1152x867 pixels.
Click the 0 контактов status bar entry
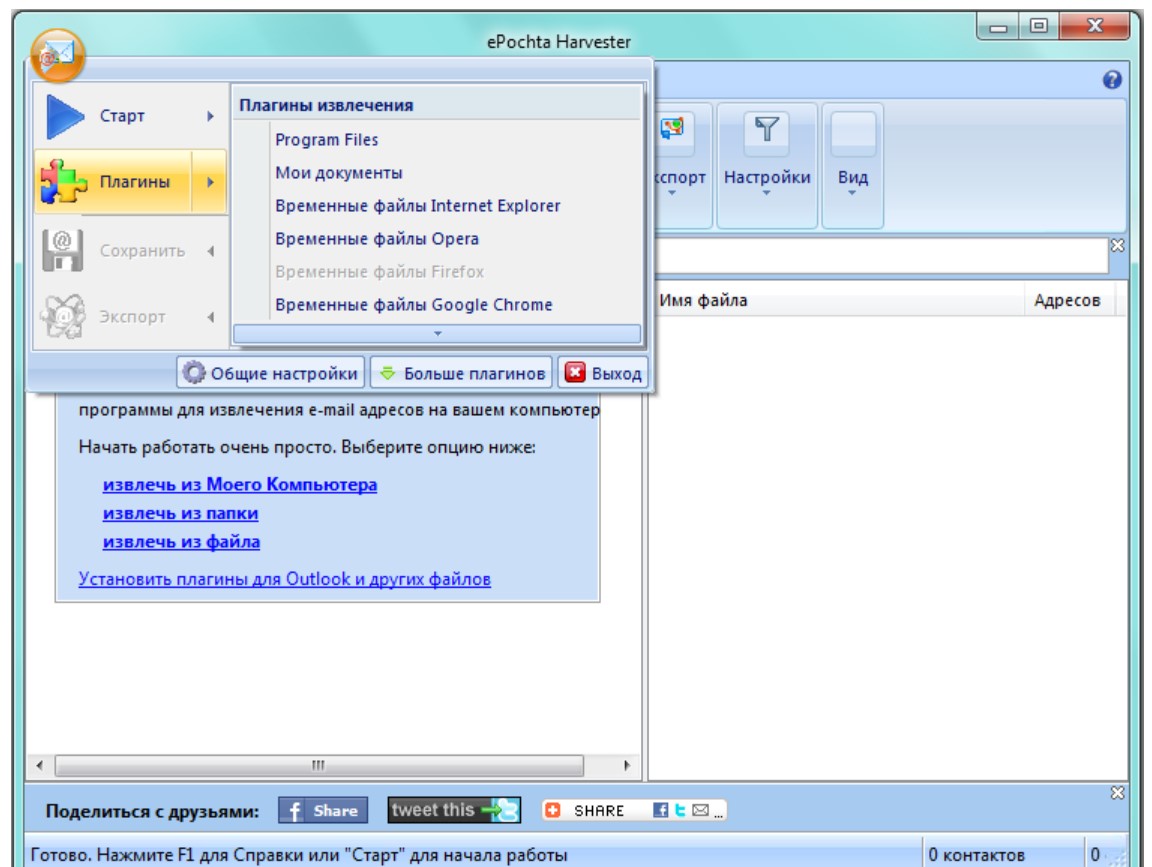point(976,855)
